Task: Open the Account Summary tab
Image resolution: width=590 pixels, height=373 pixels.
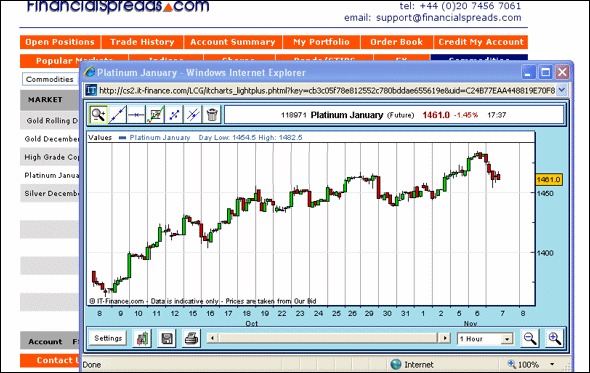Action: click(233, 42)
